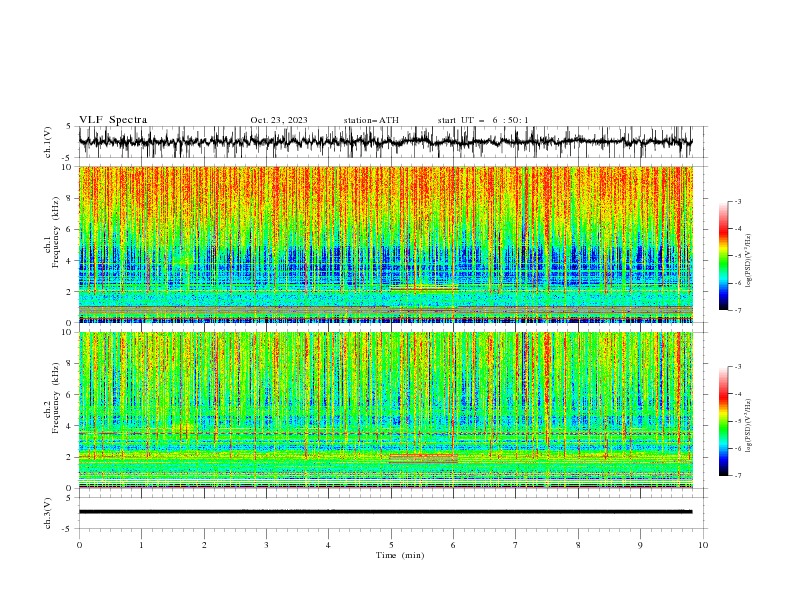Click the 4 kHz tick on ch.2 frequency axis
This screenshot has width=792, height=612.
pos(70,426)
